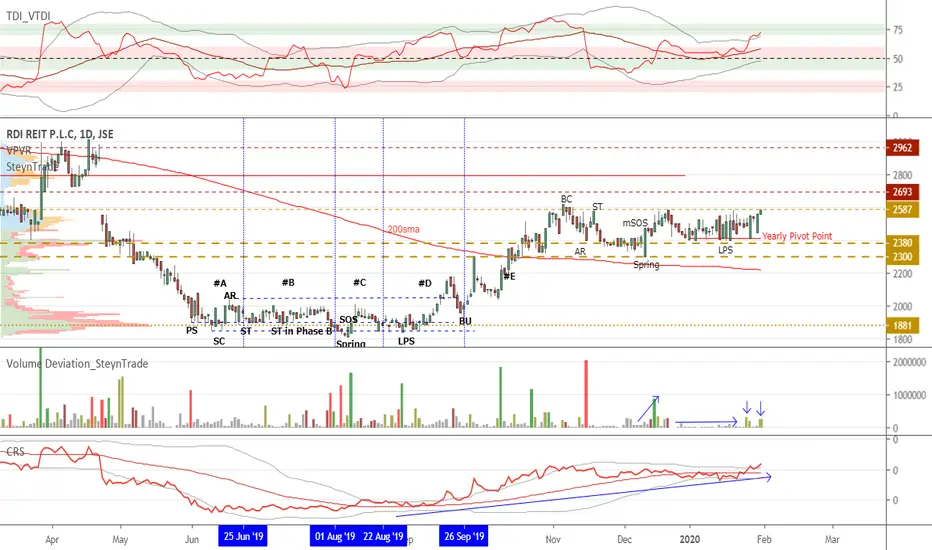This screenshot has height=550, width=932.
Task: Click the Spring label under mSOS
Action: pos(646,265)
